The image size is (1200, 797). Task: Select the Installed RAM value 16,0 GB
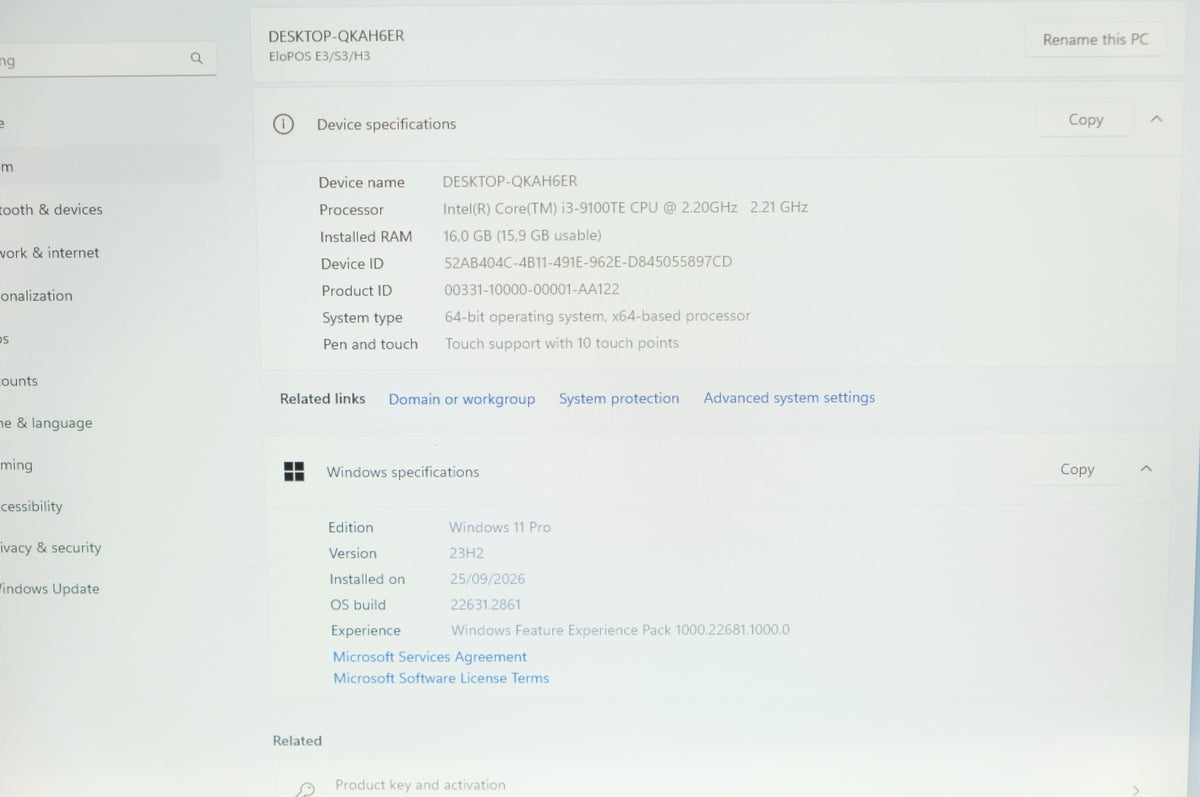pyautogui.click(x=522, y=236)
